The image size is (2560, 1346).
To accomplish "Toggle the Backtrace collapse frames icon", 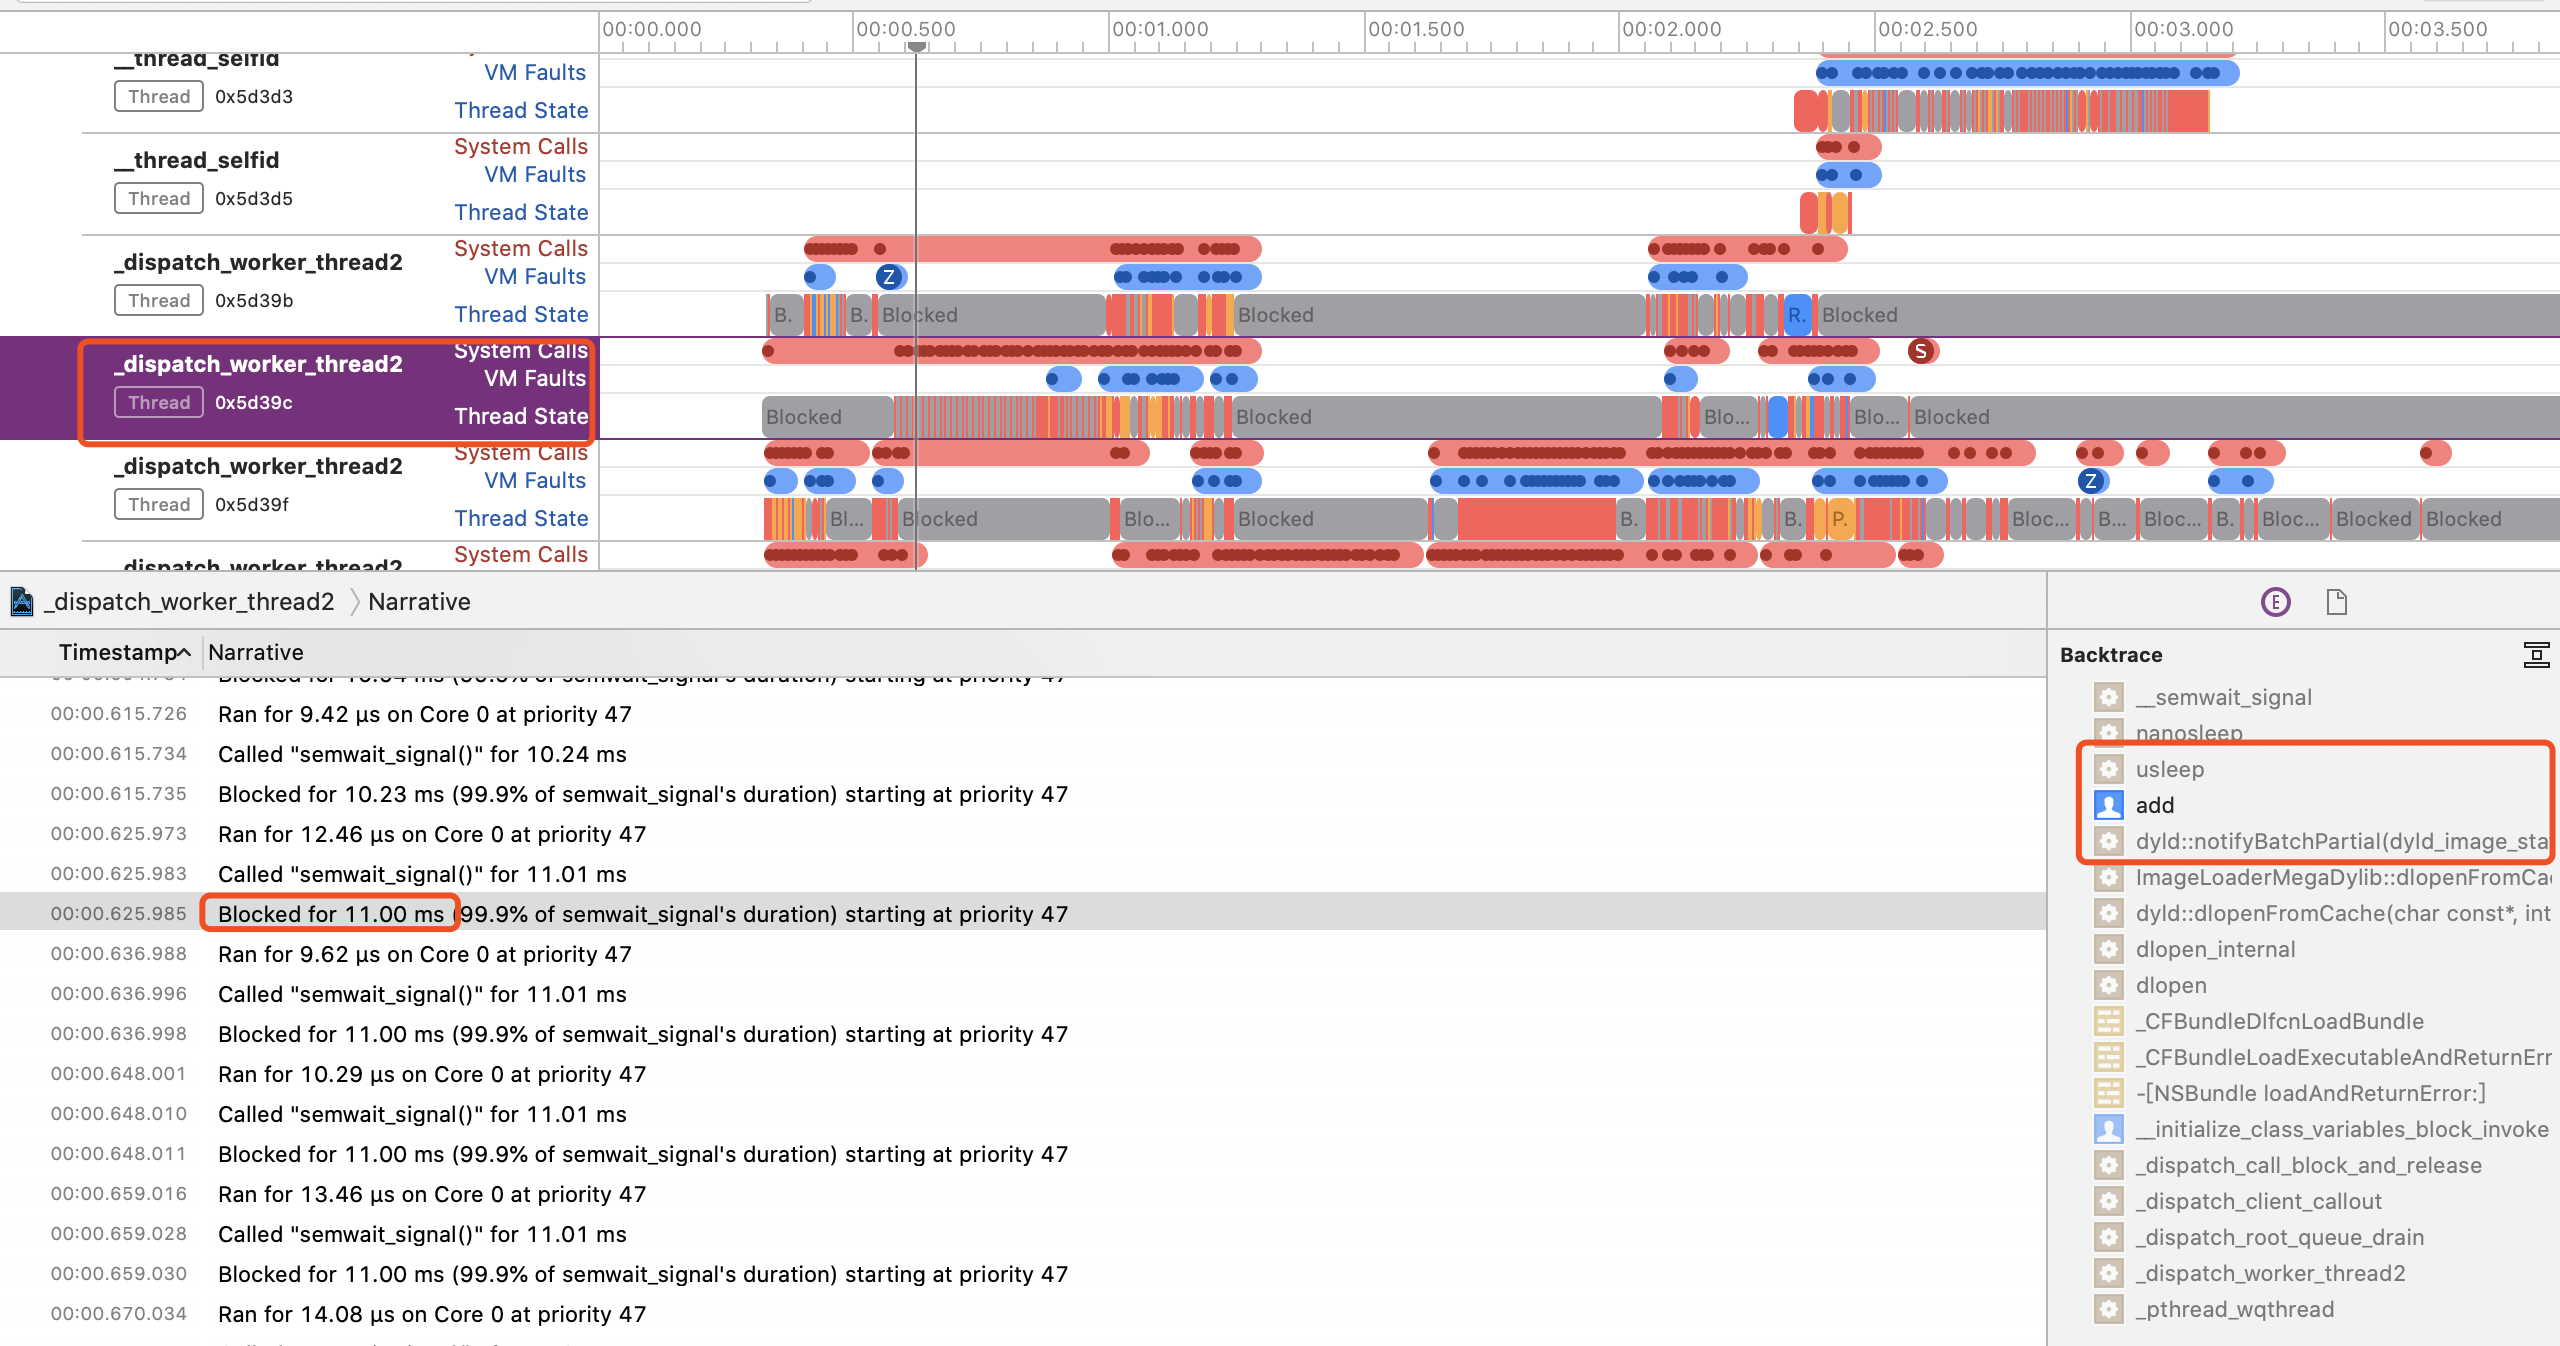I will pyautogui.click(x=2536, y=655).
